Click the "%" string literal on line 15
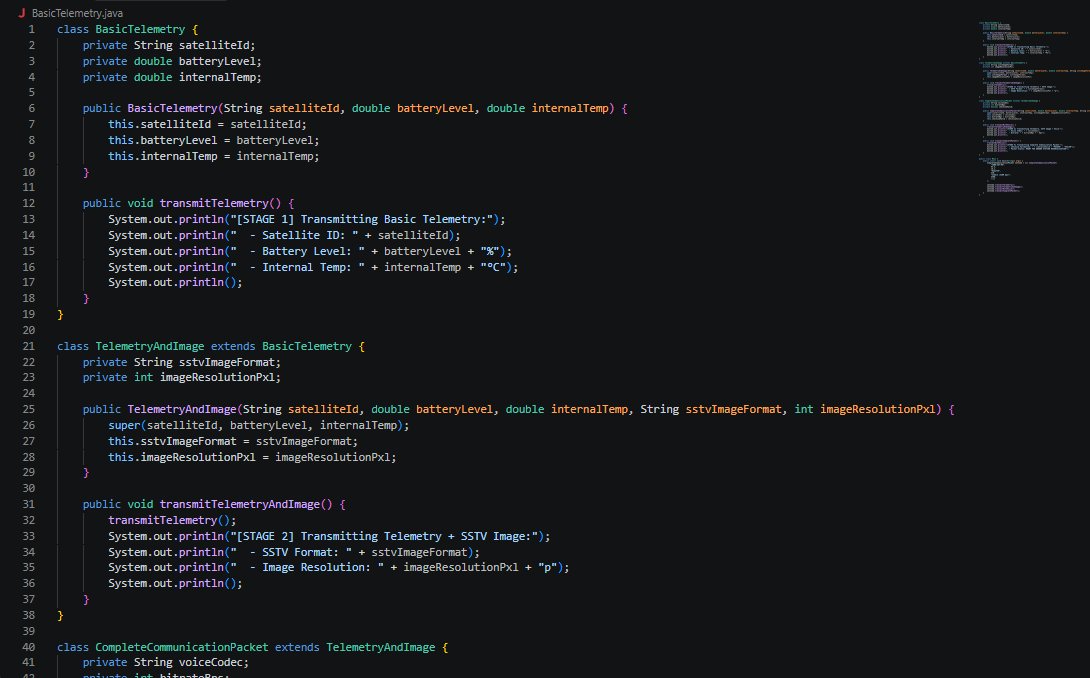The image size is (1090, 678). [x=490, y=251]
